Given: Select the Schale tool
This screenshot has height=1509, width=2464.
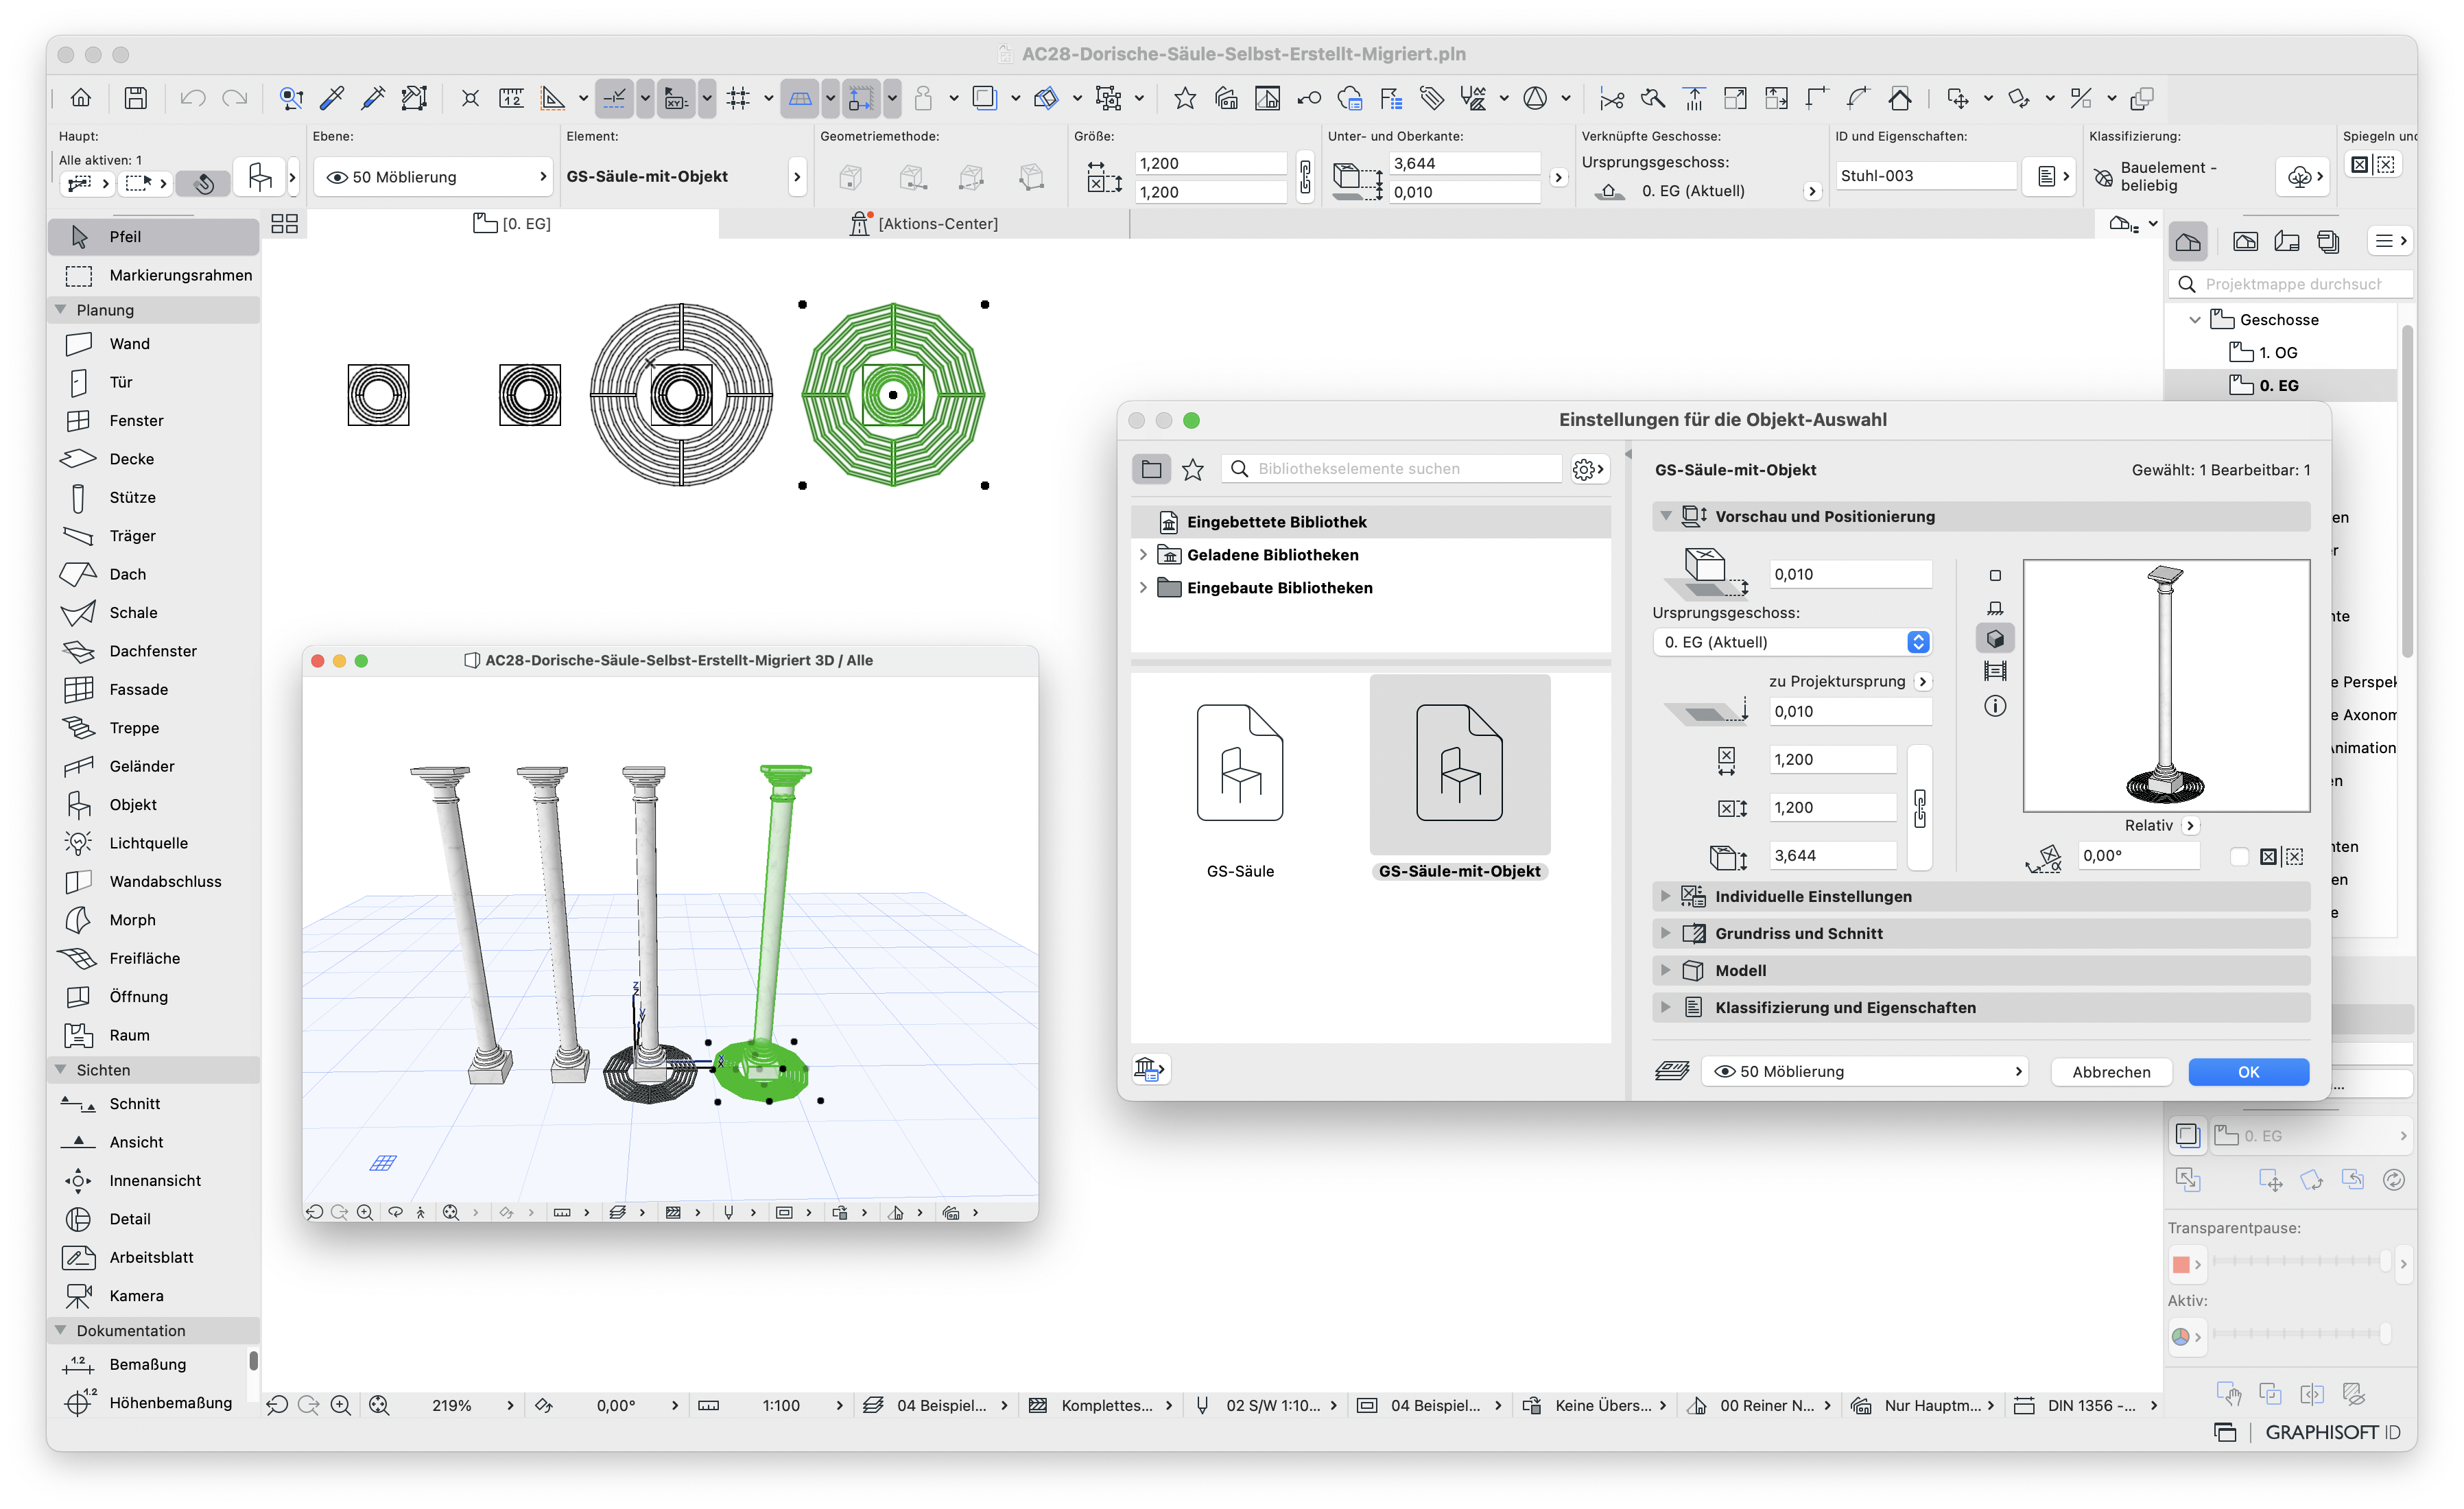Looking at the screenshot, I should 153,612.
